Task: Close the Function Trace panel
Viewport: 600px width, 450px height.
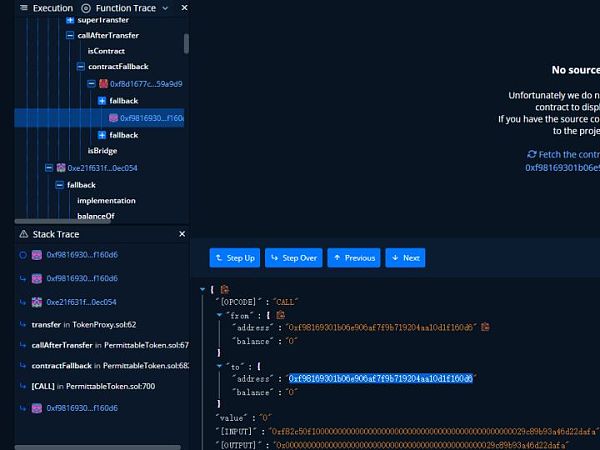Action: [x=182, y=8]
